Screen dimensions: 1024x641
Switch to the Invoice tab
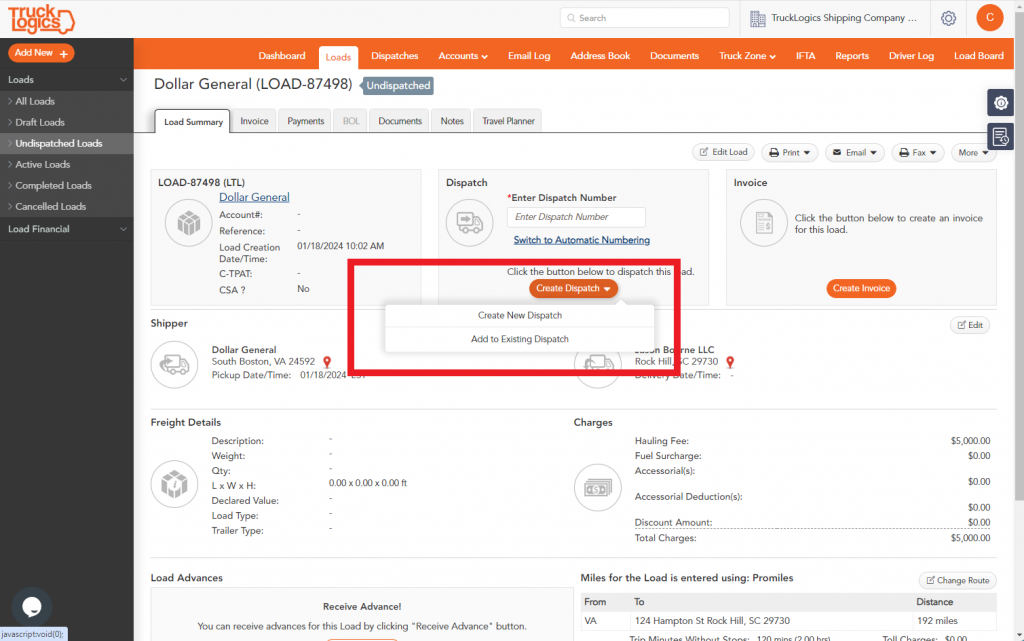(x=254, y=121)
